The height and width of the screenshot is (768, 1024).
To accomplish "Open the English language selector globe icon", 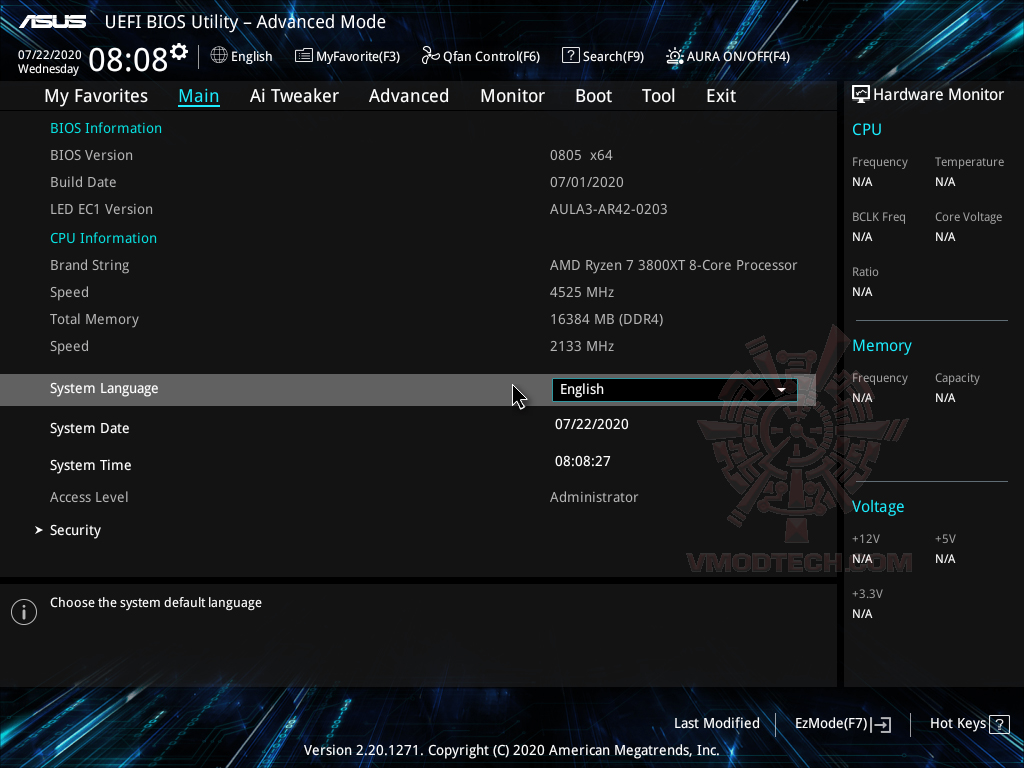I will tap(219, 56).
